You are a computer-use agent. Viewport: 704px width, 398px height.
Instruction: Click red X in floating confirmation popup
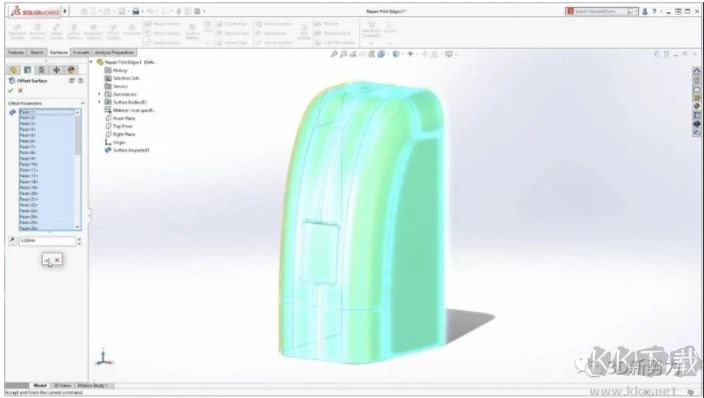57,260
